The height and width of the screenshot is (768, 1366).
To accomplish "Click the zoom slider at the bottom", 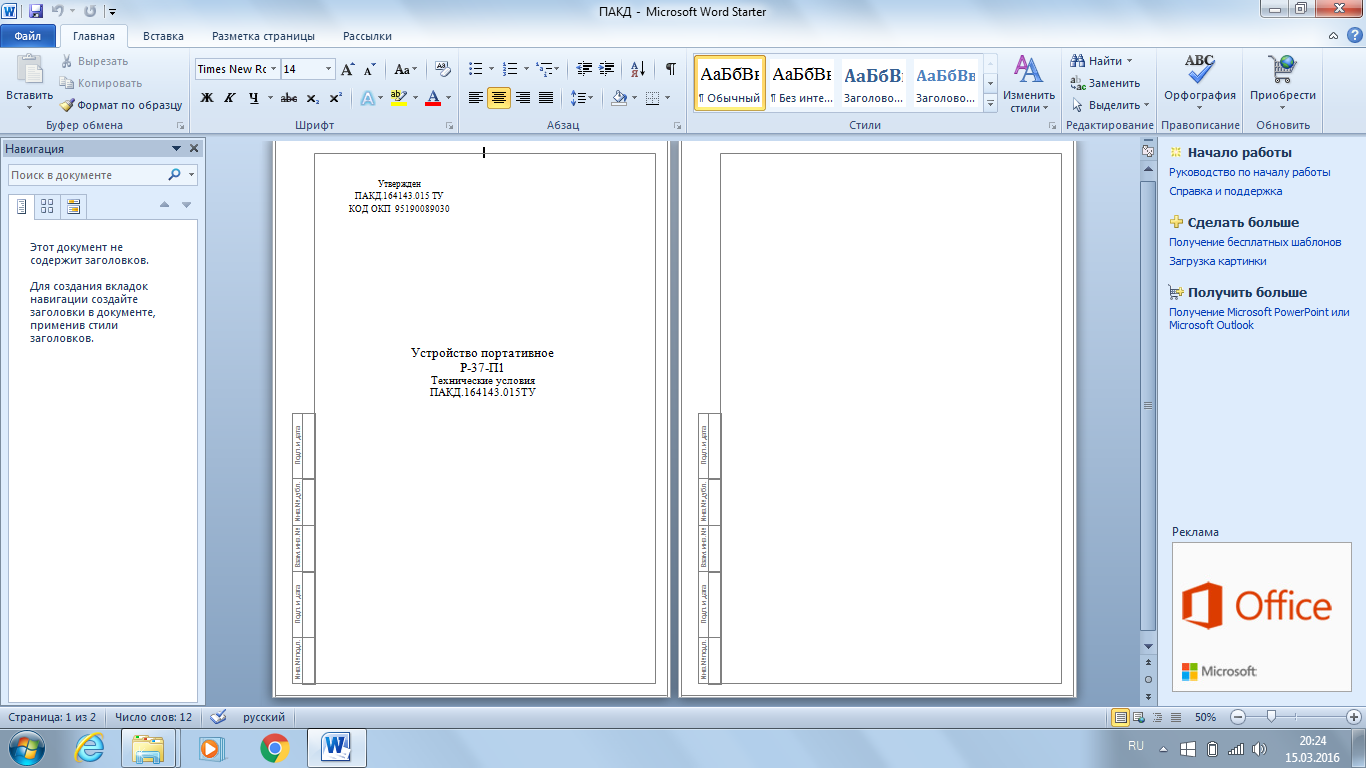I will point(1270,717).
